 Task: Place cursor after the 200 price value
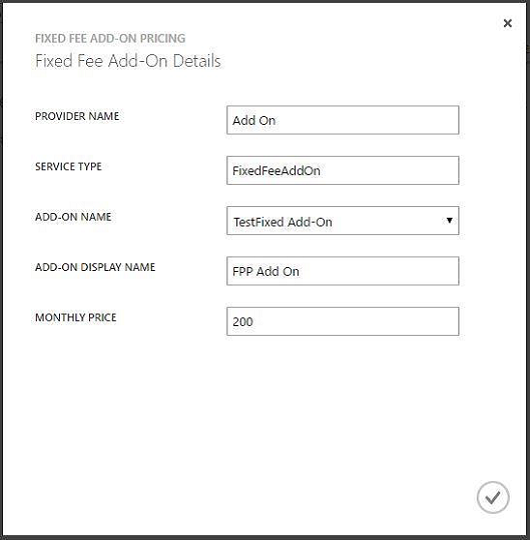[254, 322]
